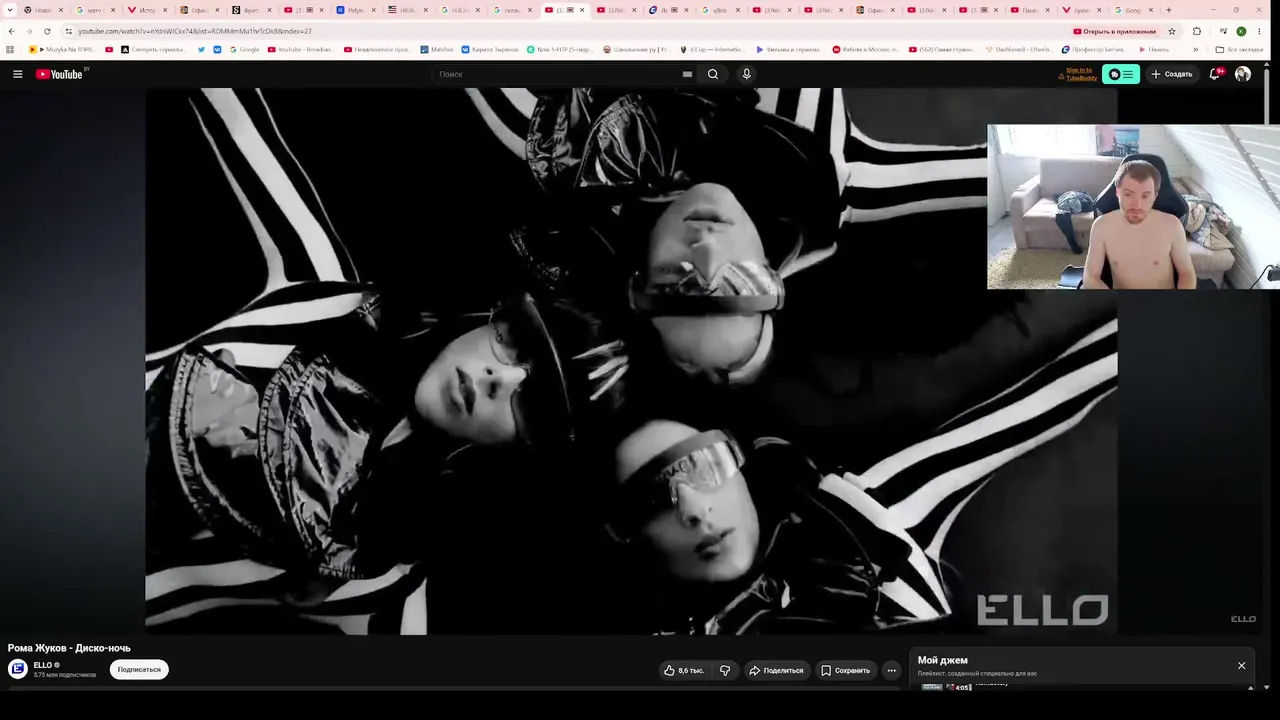Image resolution: width=1280 pixels, height=720 pixels.
Task: Open the YouTube notifications bell
Action: pos(1215,74)
